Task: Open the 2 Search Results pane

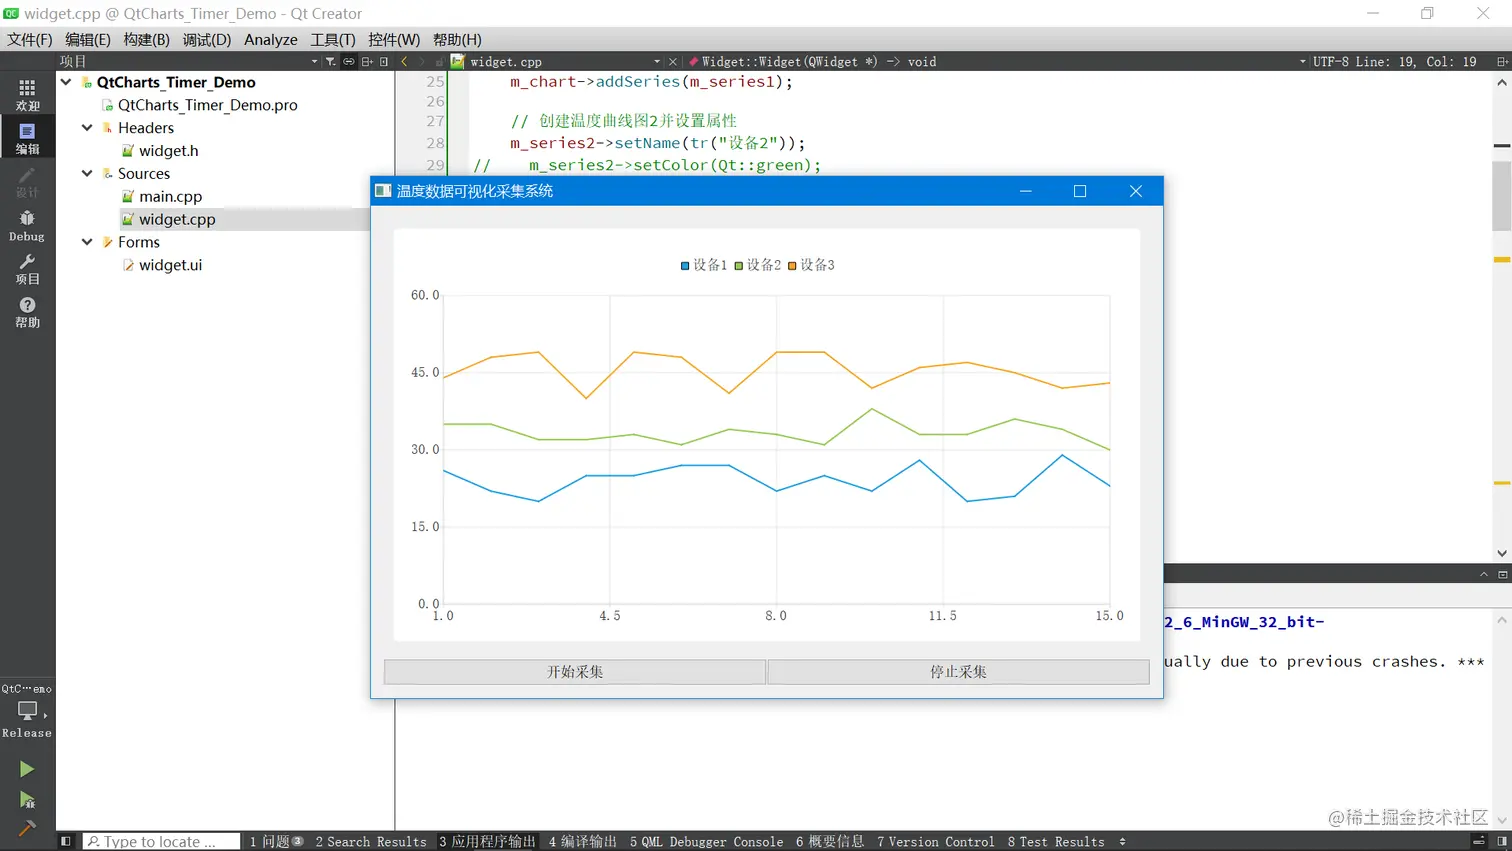Action: coord(371,841)
